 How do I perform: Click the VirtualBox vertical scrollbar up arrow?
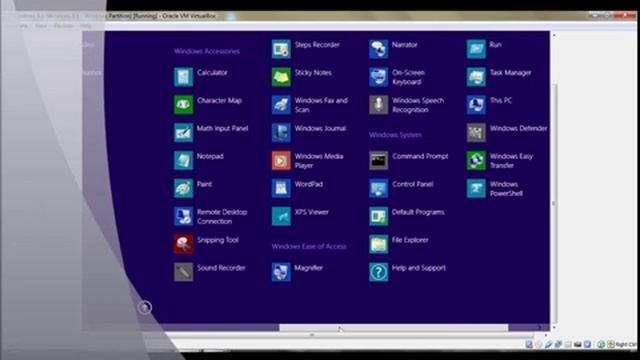[554, 36]
